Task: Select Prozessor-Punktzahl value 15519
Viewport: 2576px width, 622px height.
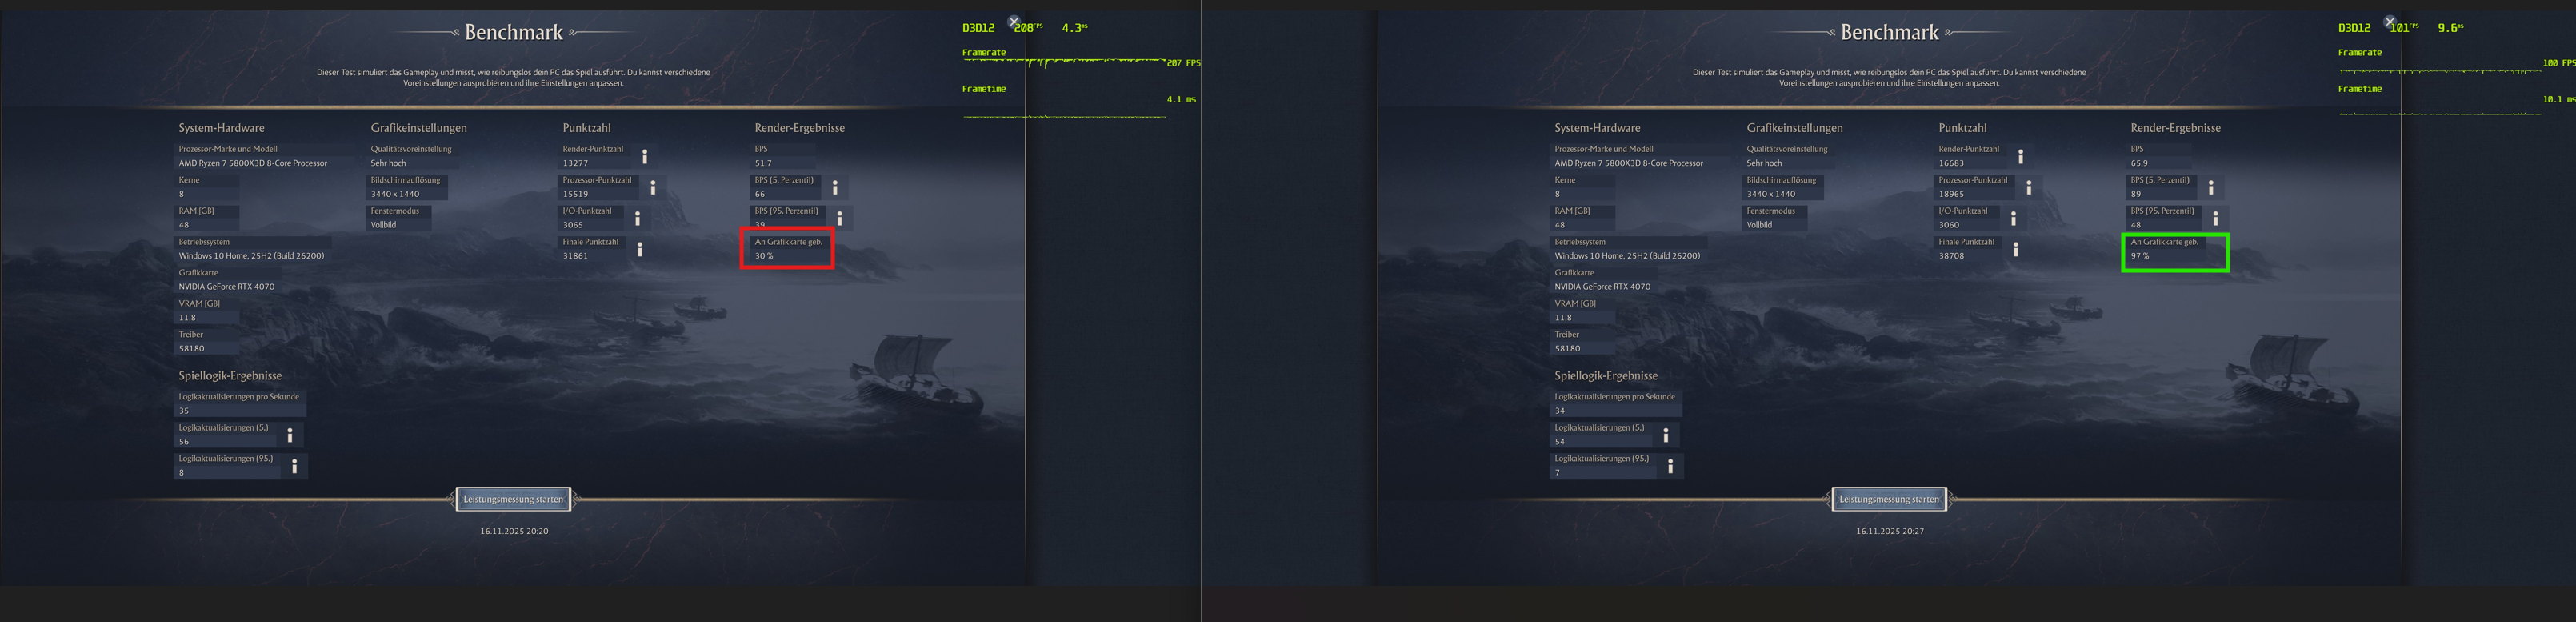Action: pyautogui.click(x=575, y=194)
